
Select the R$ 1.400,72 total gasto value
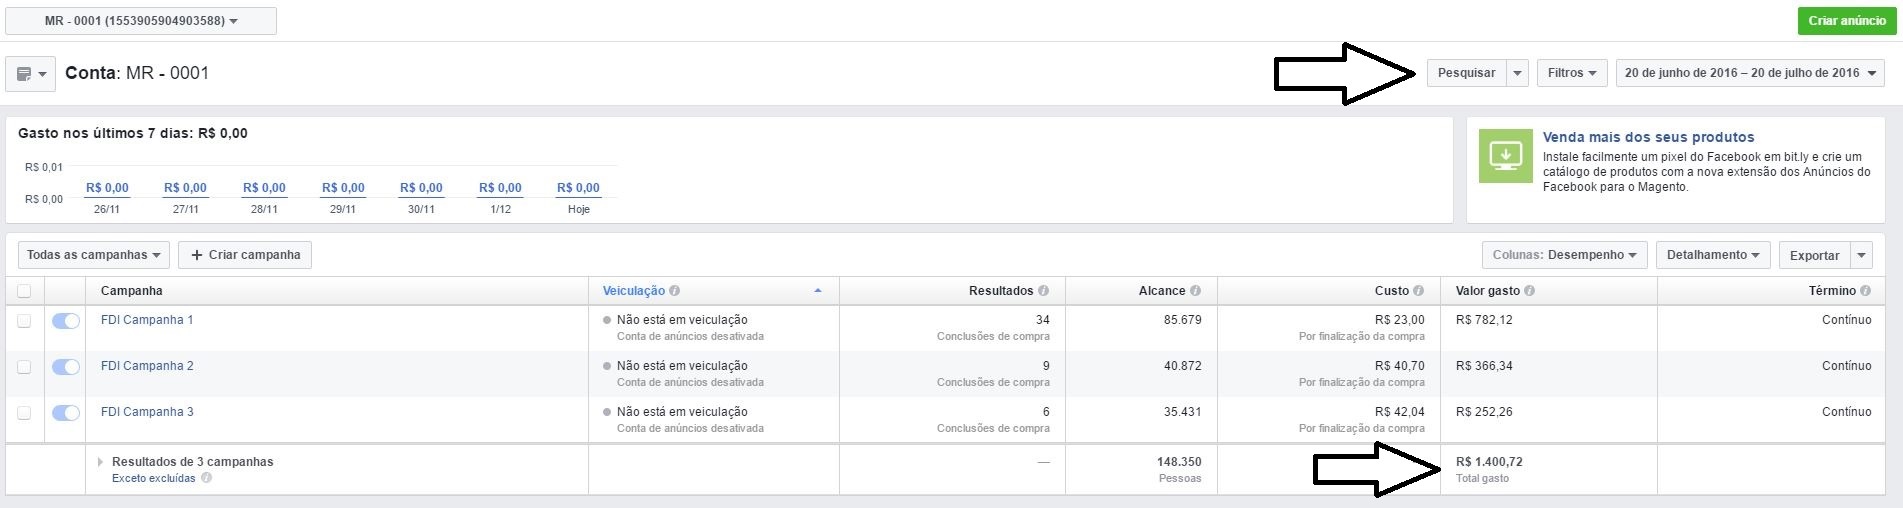point(1489,462)
